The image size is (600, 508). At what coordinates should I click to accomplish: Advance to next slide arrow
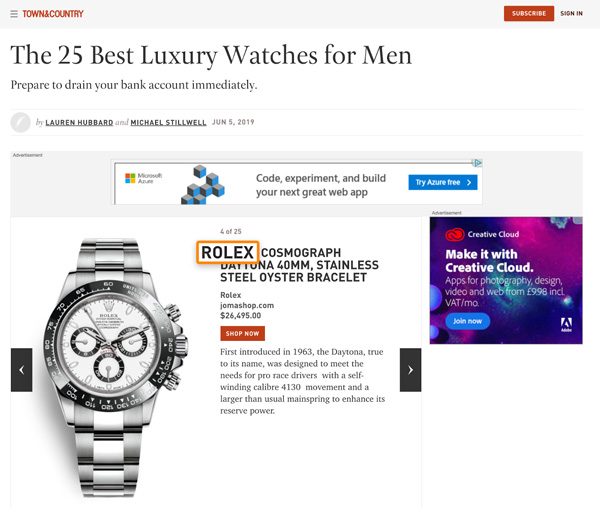click(x=410, y=370)
